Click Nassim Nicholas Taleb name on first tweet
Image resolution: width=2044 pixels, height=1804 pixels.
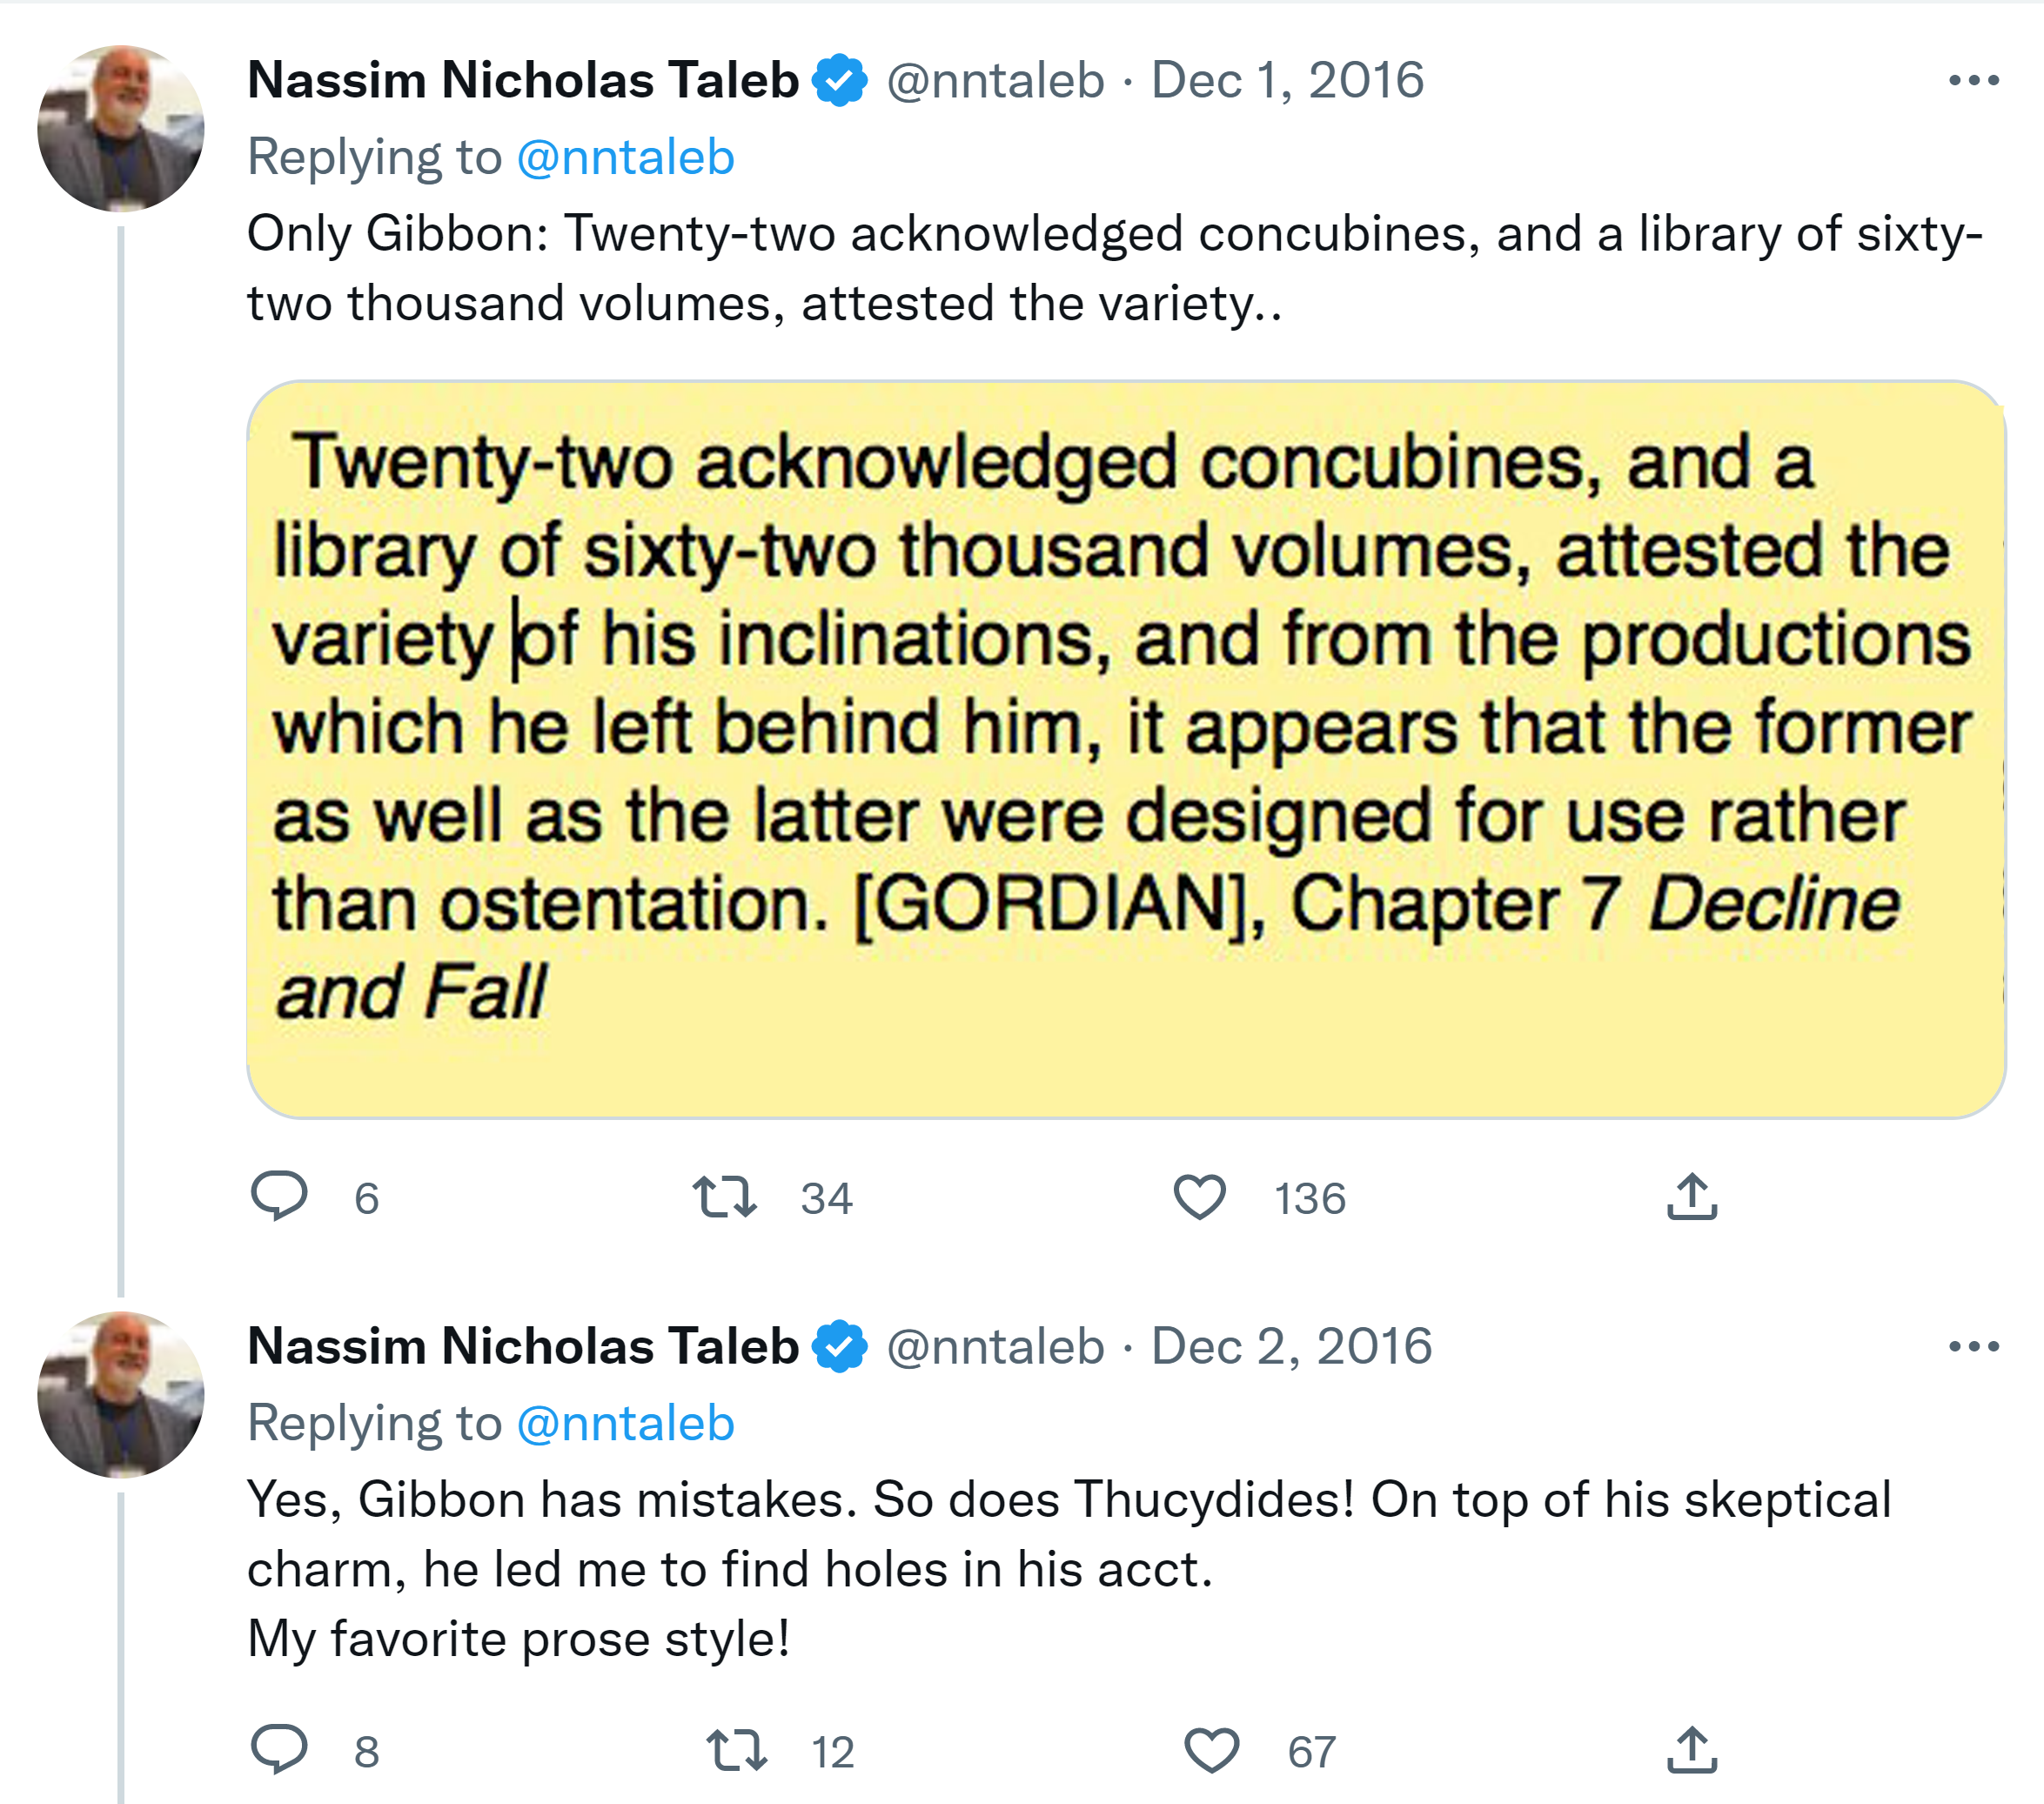pyautogui.click(x=522, y=81)
